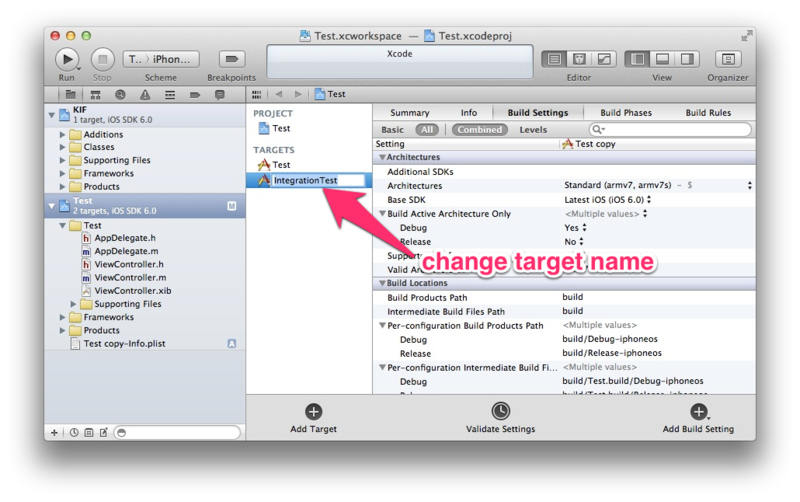
Task: Click the IntegrationTest target name field
Action: [318, 181]
